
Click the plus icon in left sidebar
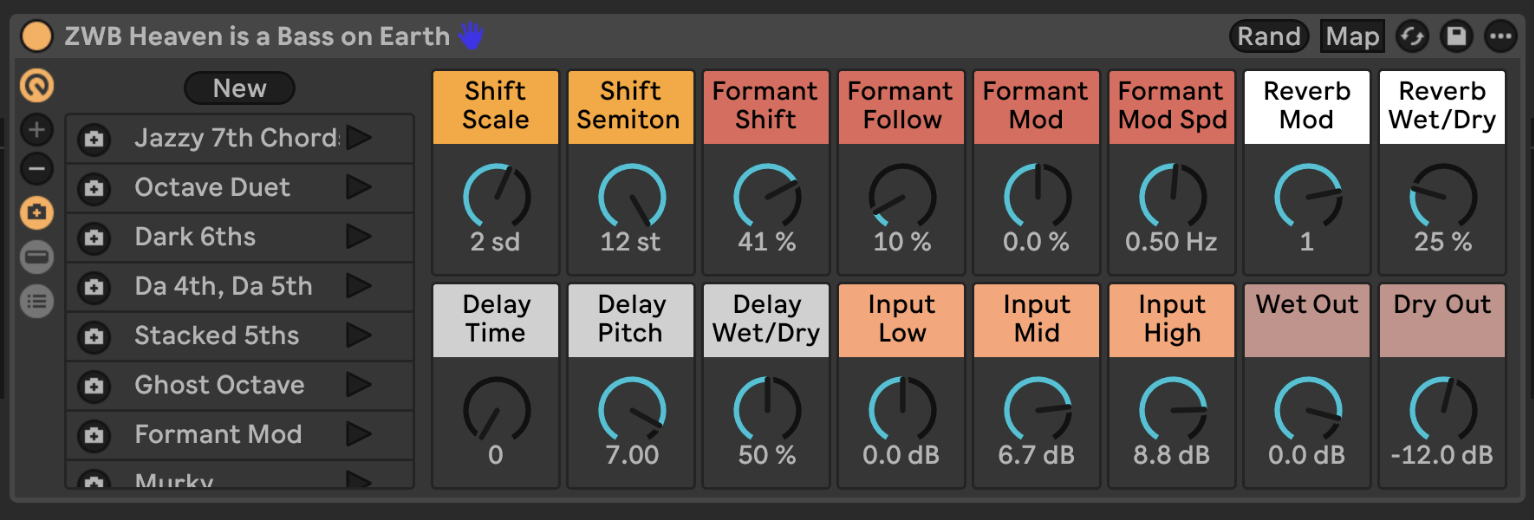[37, 129]
